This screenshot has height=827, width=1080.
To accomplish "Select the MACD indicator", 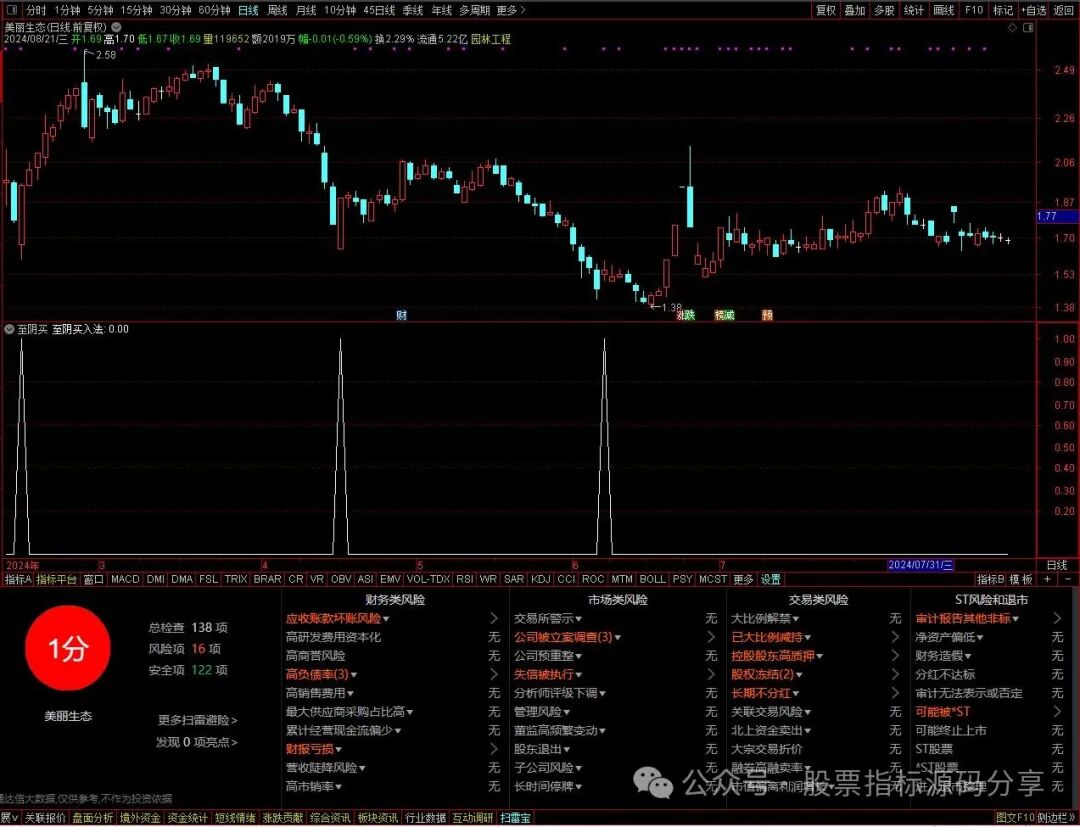I will tap(125, 580).
